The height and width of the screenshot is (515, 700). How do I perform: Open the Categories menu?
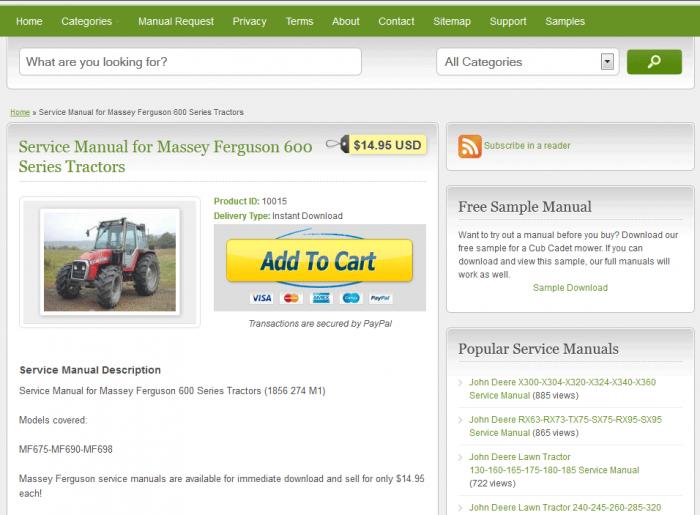tap(87, 21)
